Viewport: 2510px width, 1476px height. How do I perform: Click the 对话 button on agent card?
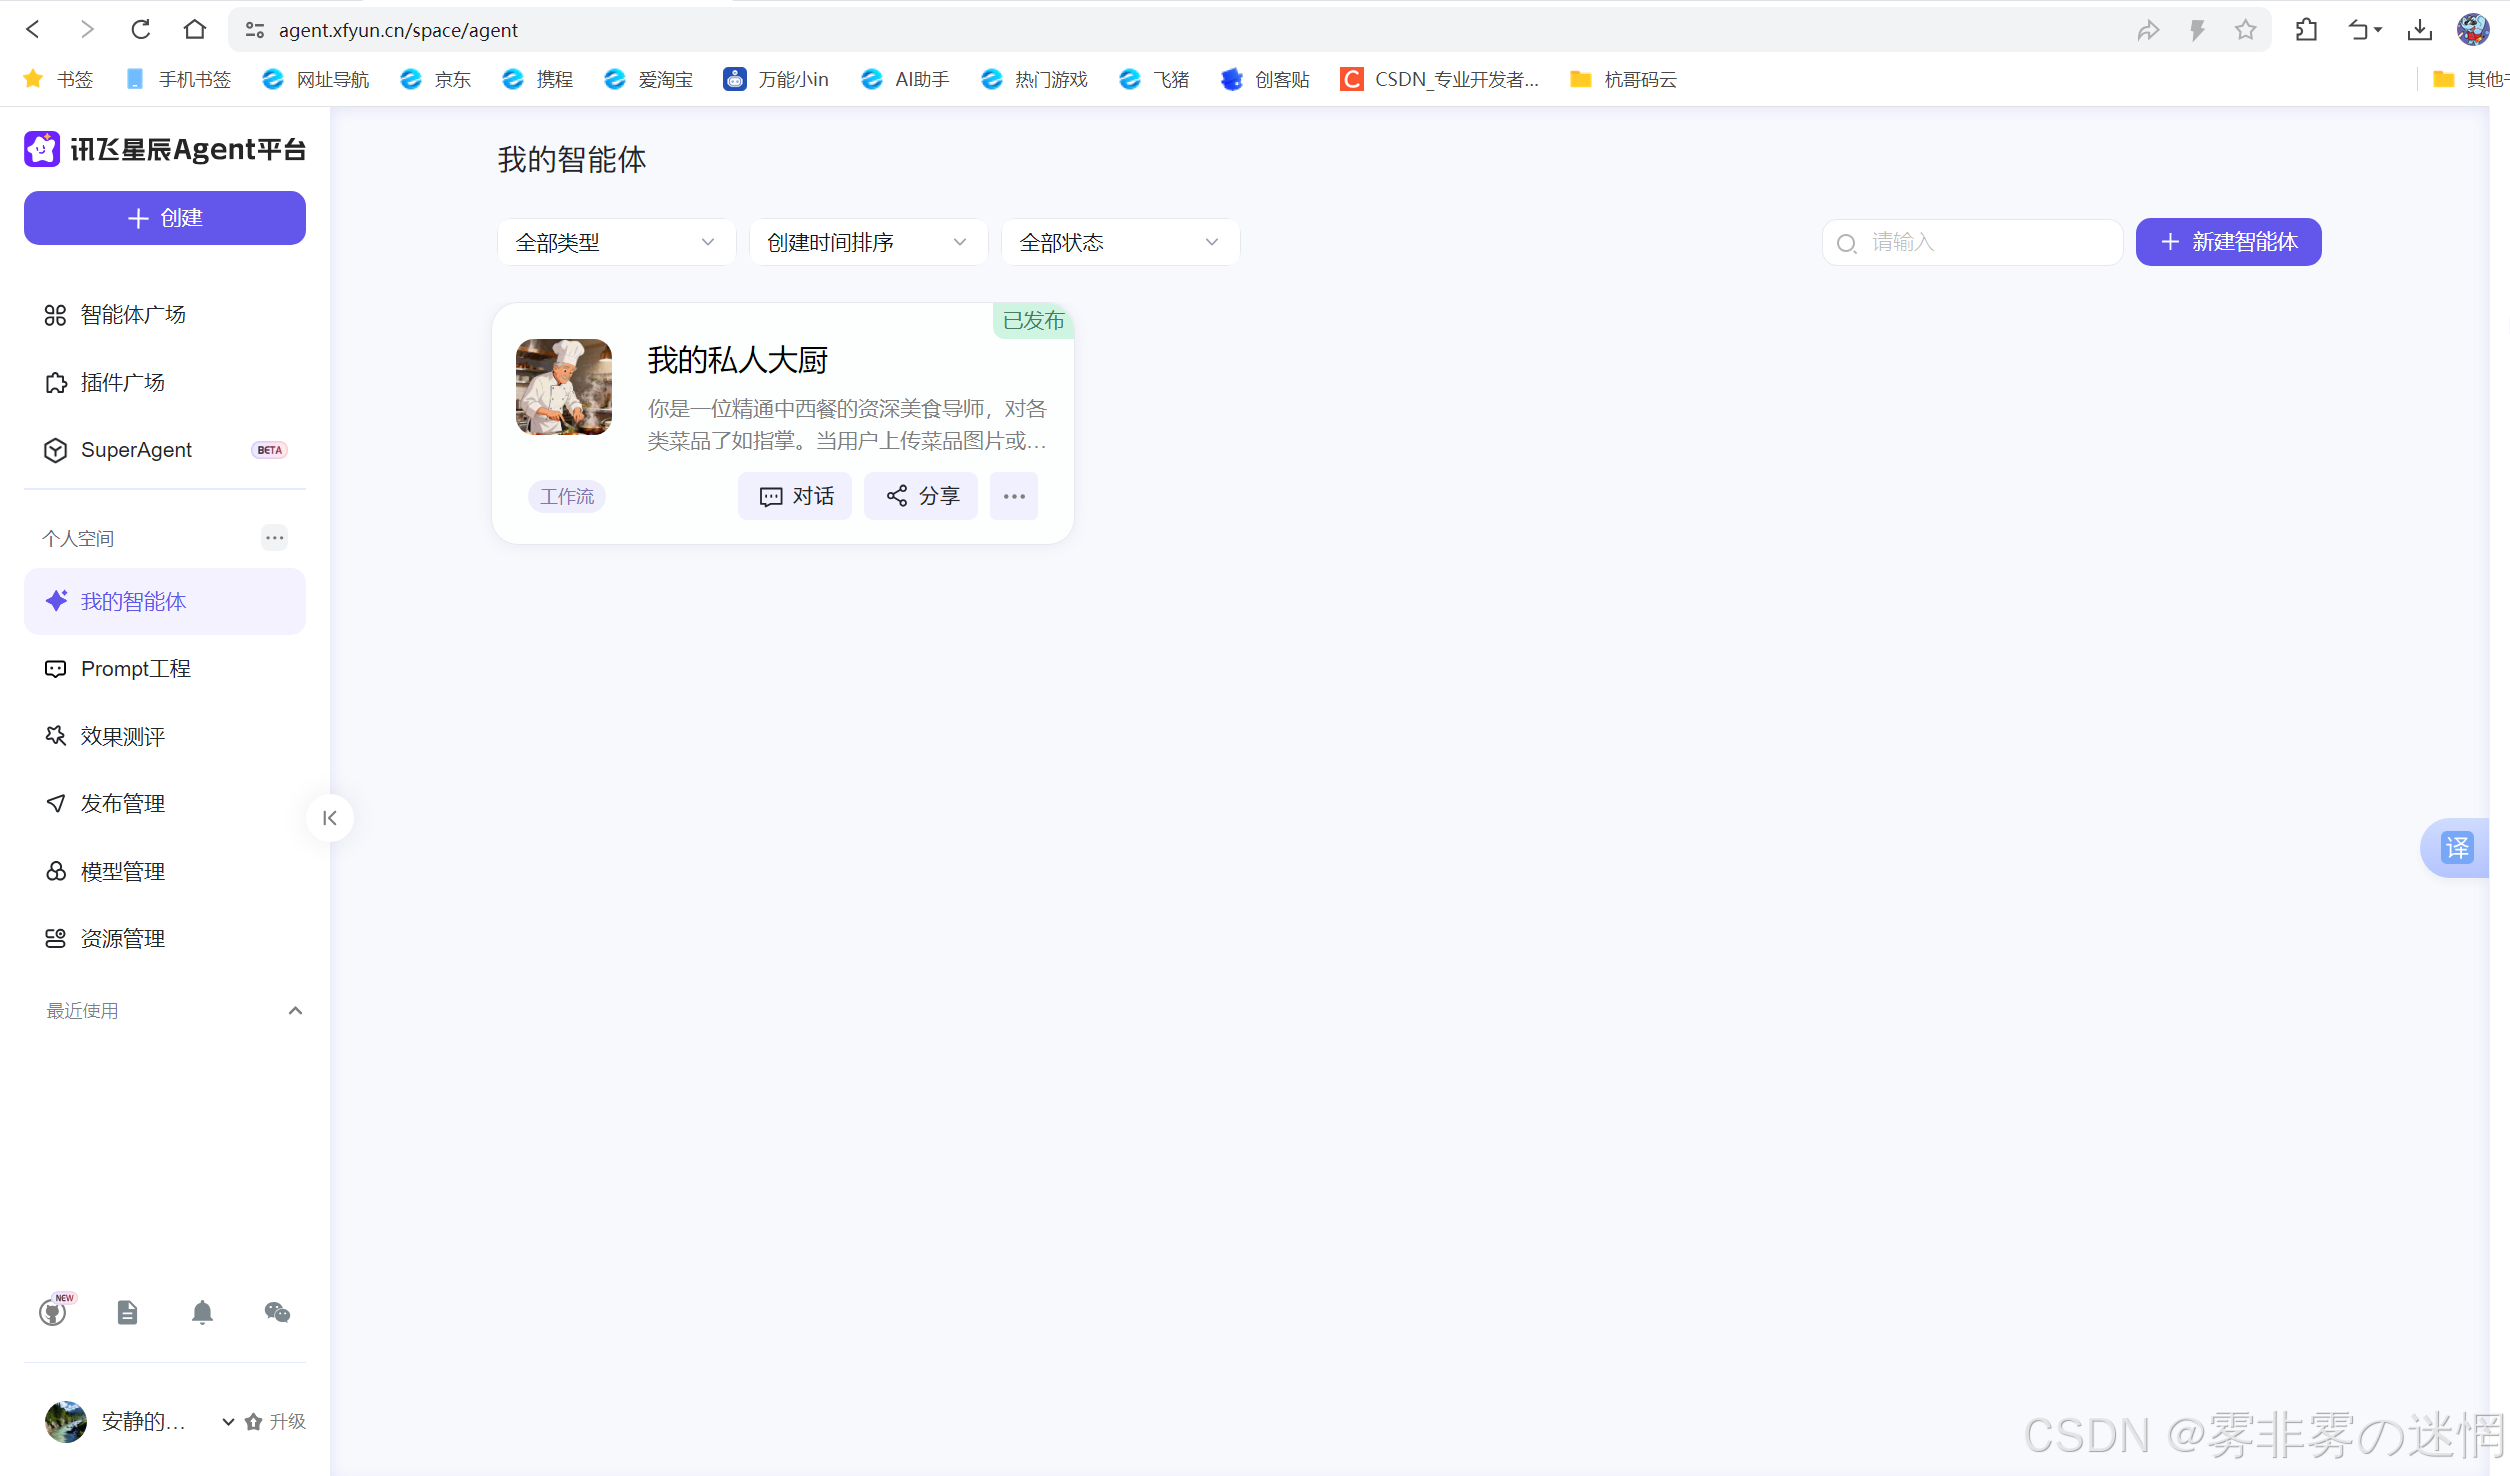coord(796,496)
